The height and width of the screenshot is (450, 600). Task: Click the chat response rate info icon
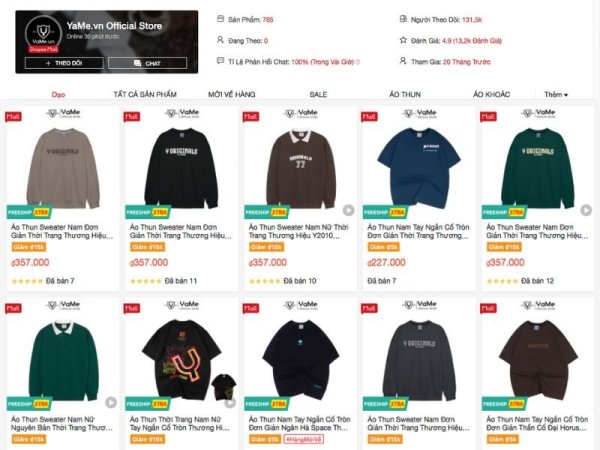pos(358,62)
